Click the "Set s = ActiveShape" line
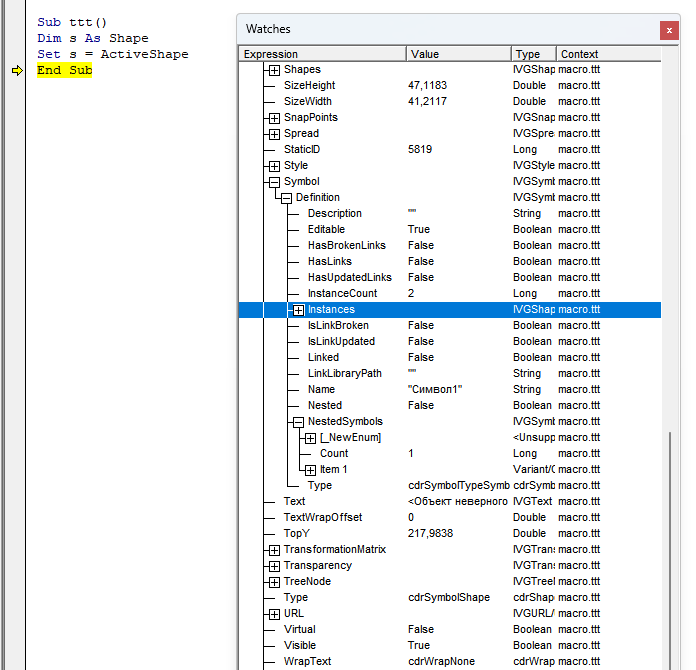Viewport: 696px width, 670px height. pyautogui.click(x=113, y=54)
